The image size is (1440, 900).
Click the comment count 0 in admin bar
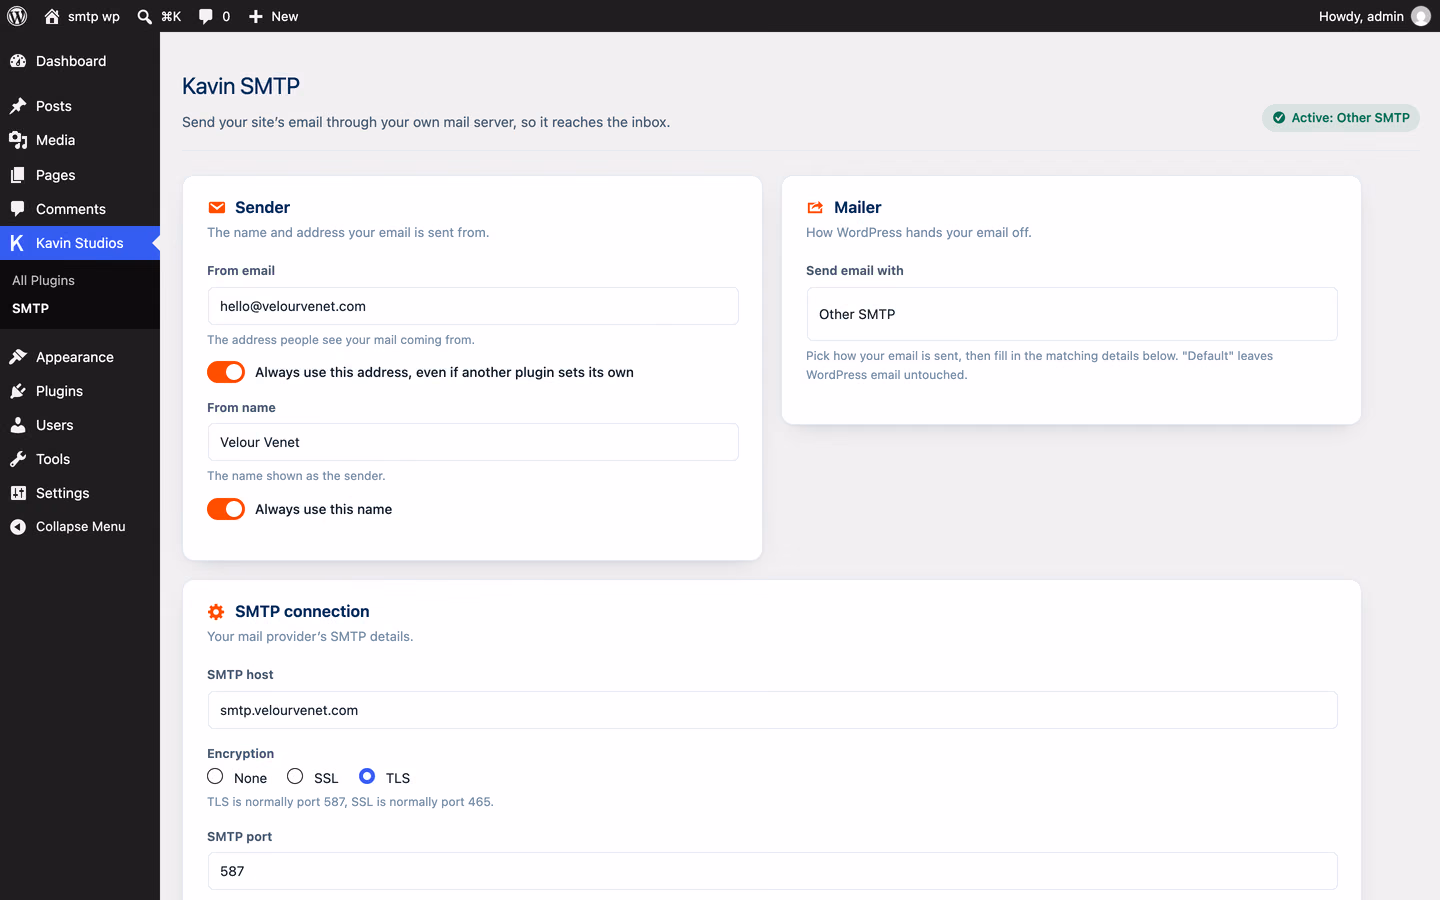[x=226, y=16]
